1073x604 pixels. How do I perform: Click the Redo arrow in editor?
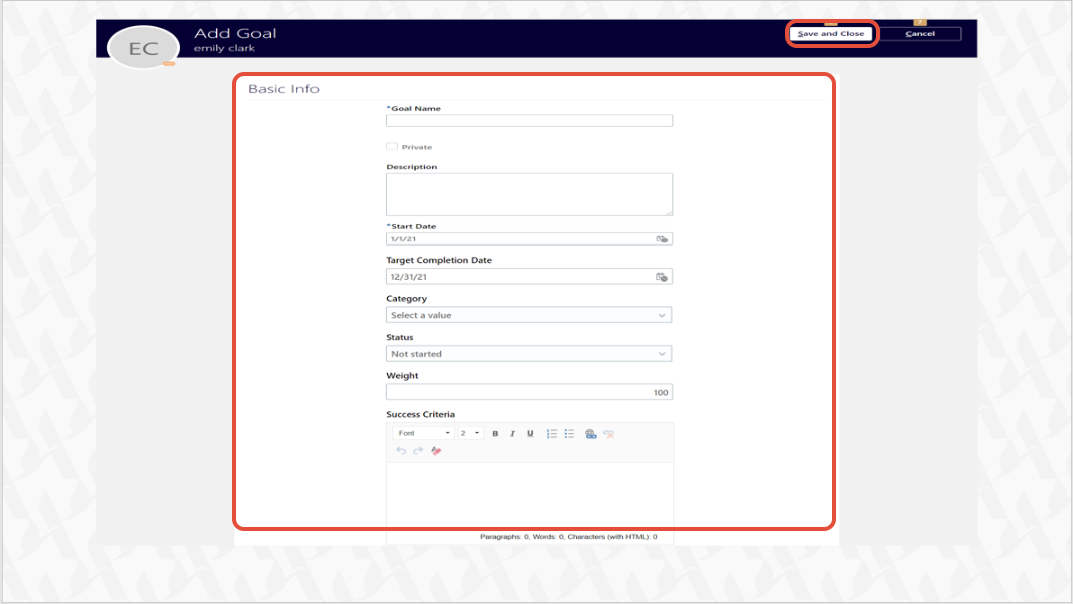tap(418, 451)
